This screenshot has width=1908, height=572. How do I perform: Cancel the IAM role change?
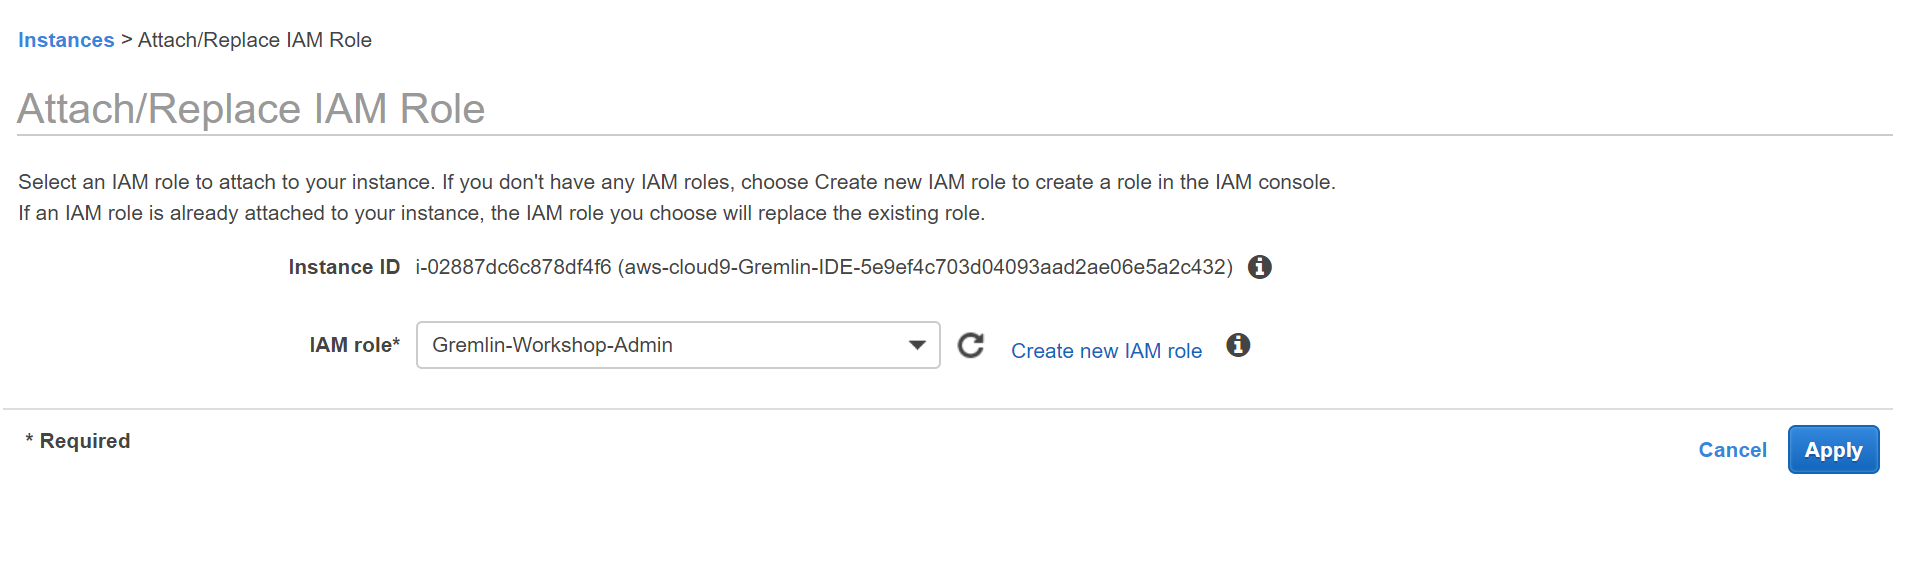coord(1732,450)
